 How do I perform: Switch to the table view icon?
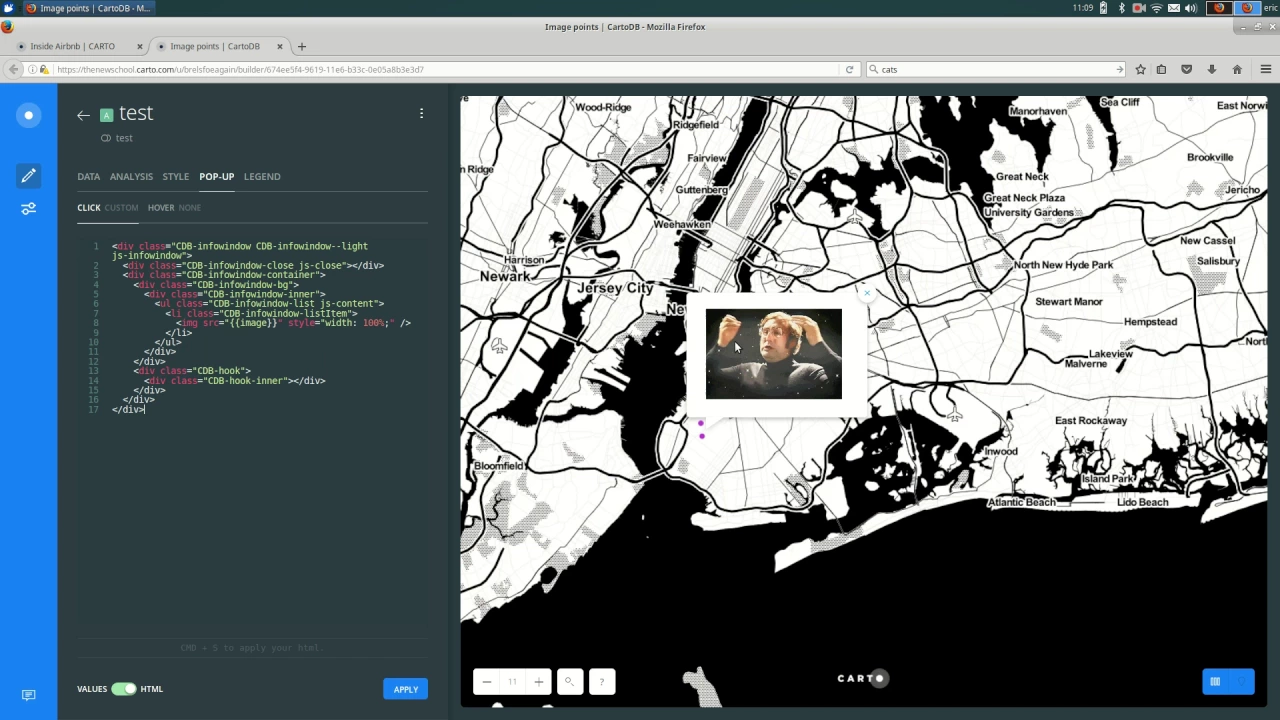[1215, 682]
